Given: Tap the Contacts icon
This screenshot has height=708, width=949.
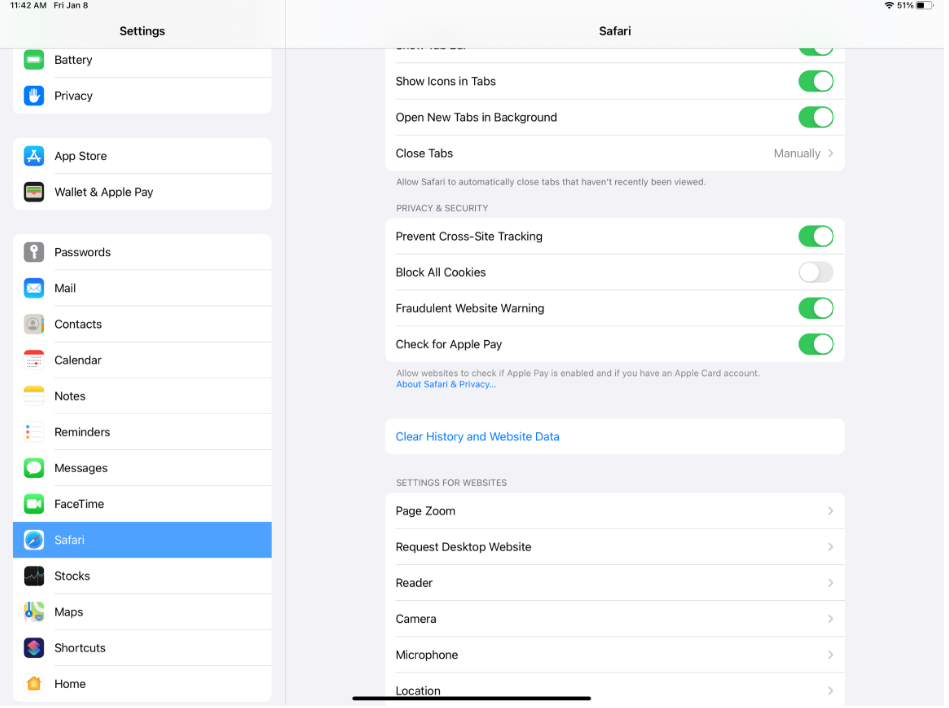Looking at the screenshot, I should pyautogui.click(x=34, y=324).
